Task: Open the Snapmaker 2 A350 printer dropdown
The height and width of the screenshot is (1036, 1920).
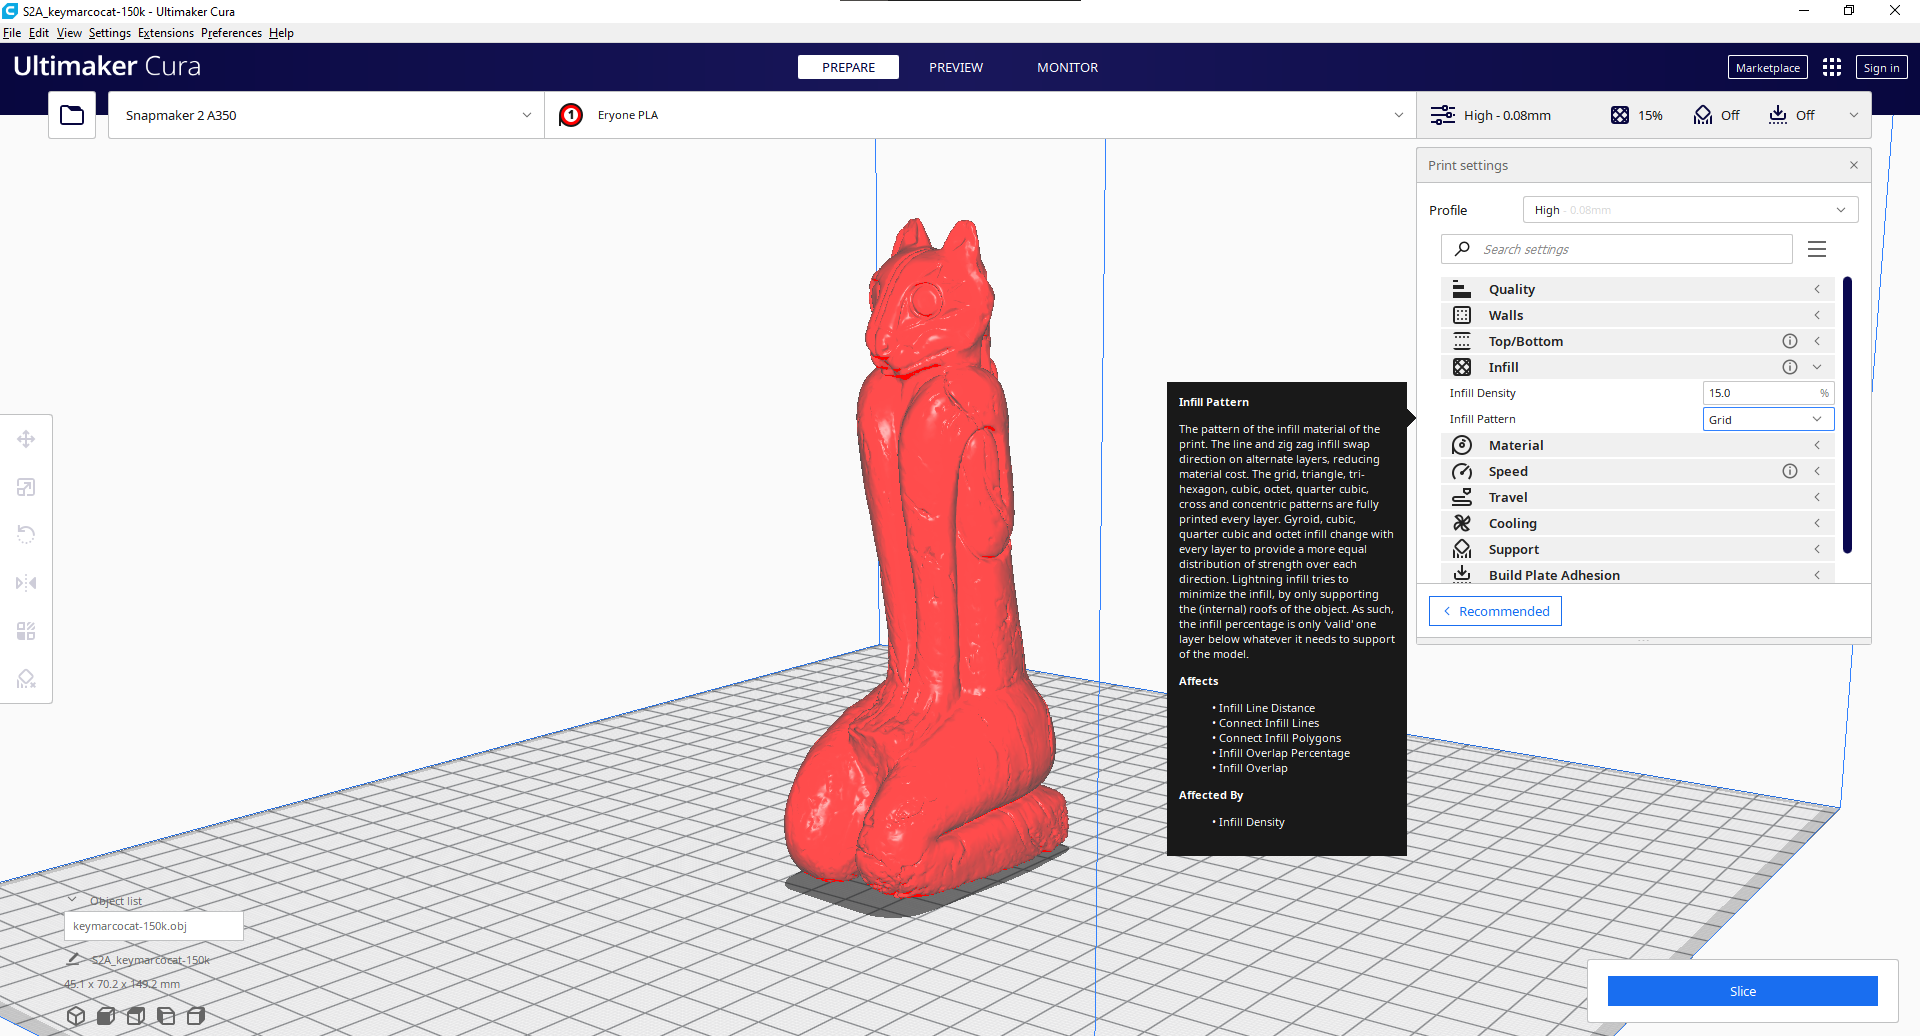Action: tap(326, 115)
